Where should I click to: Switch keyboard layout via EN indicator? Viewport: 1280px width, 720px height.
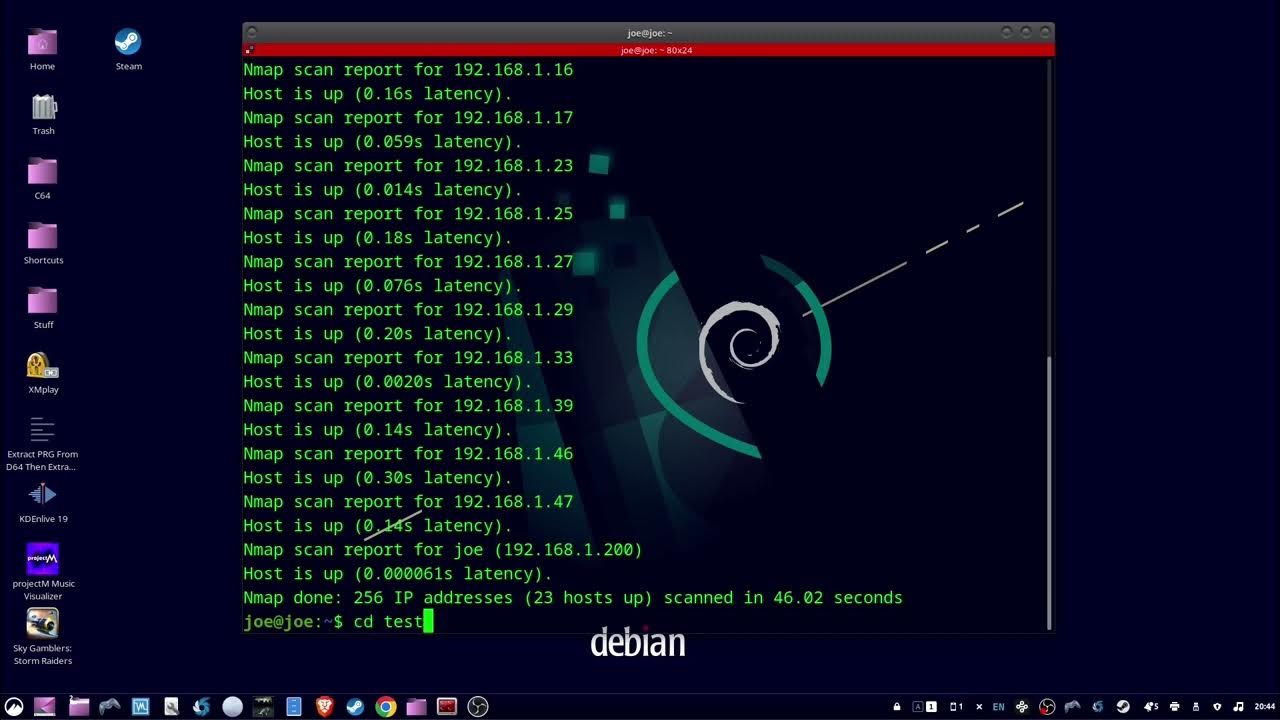click(x=999, y=706)
